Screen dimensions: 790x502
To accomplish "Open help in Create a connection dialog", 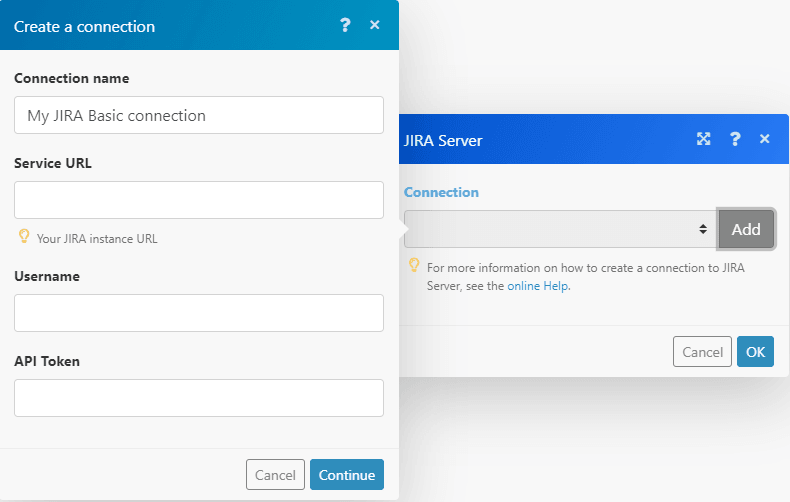I will point(345,26).
